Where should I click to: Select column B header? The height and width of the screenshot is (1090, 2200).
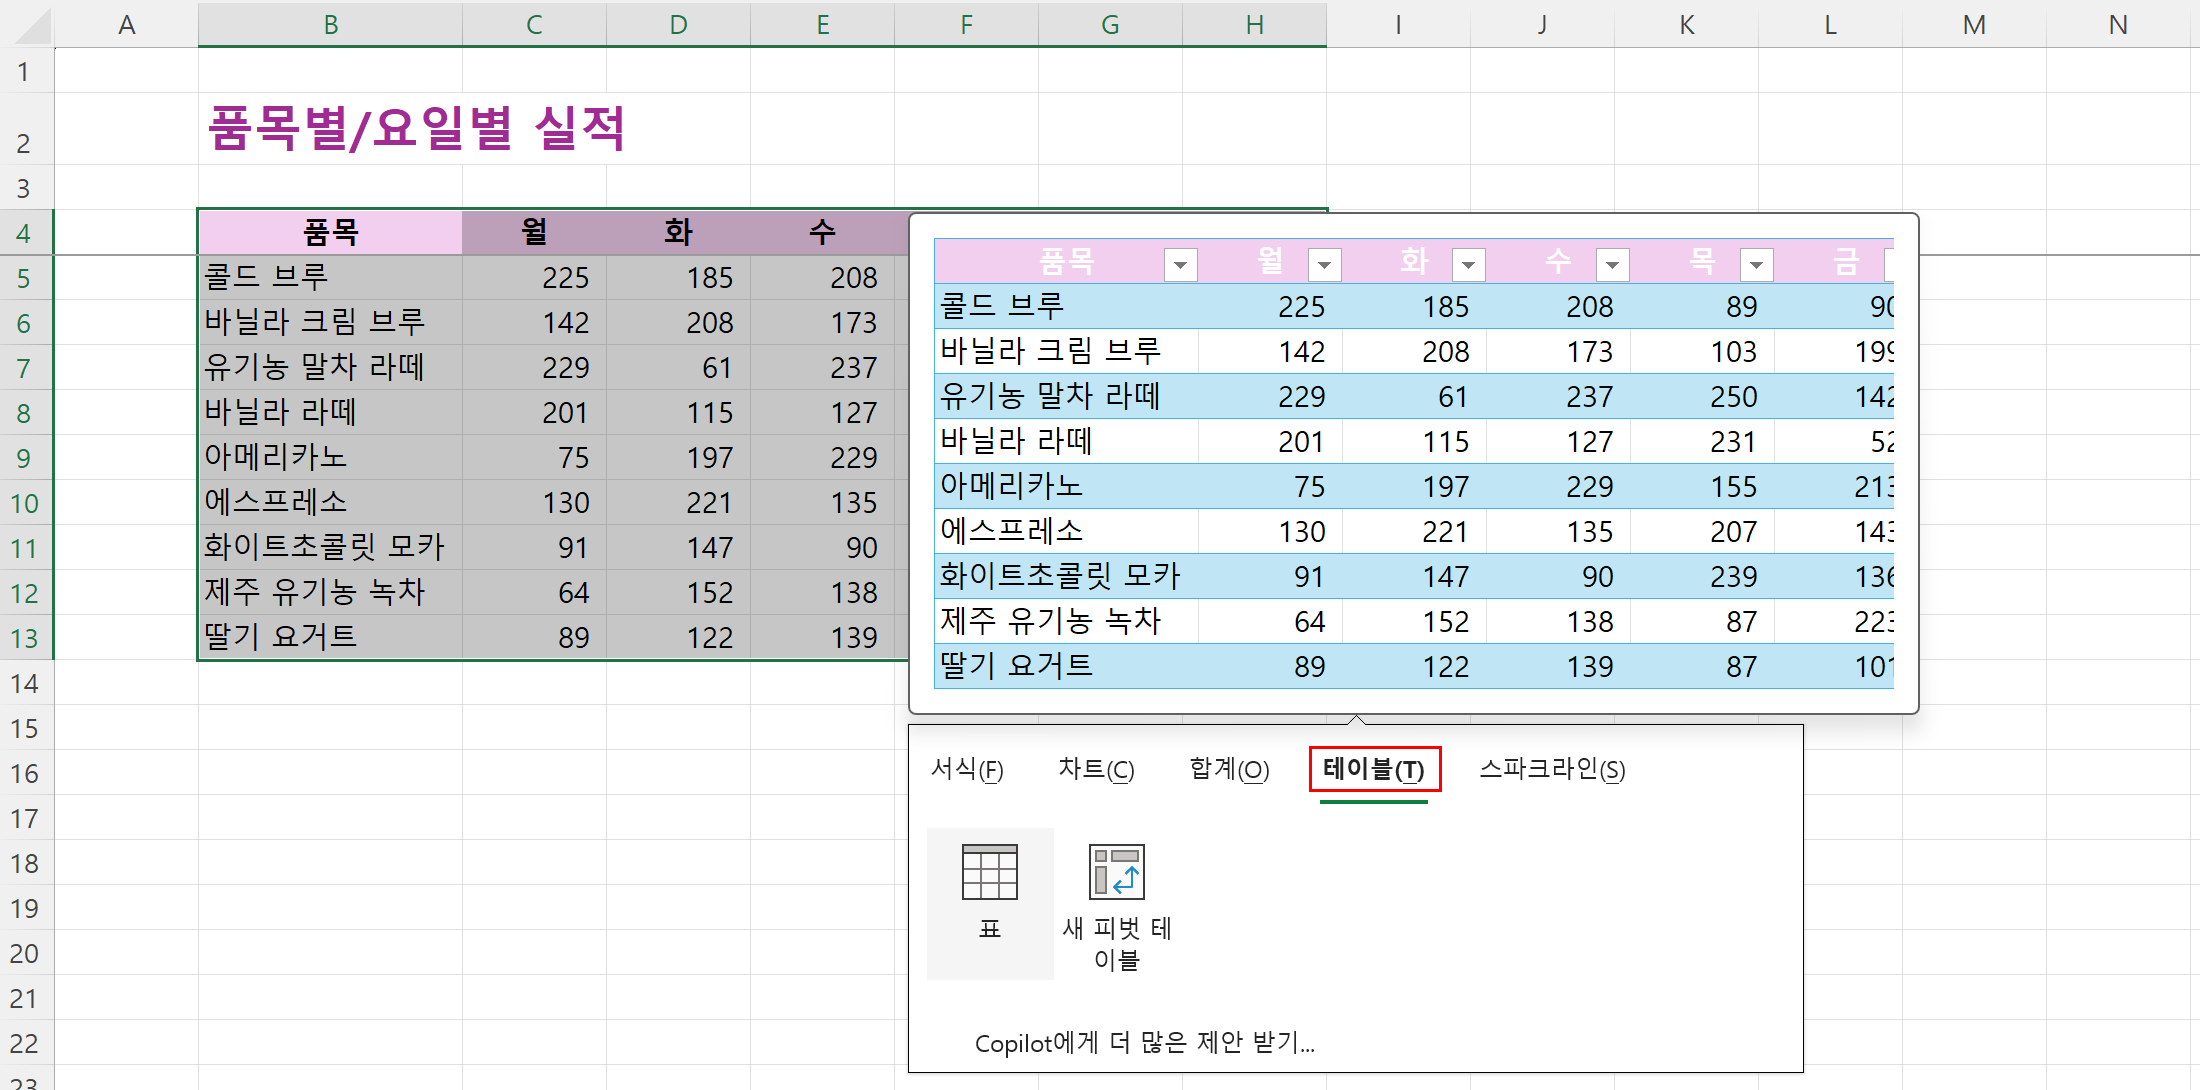[330, 24]
